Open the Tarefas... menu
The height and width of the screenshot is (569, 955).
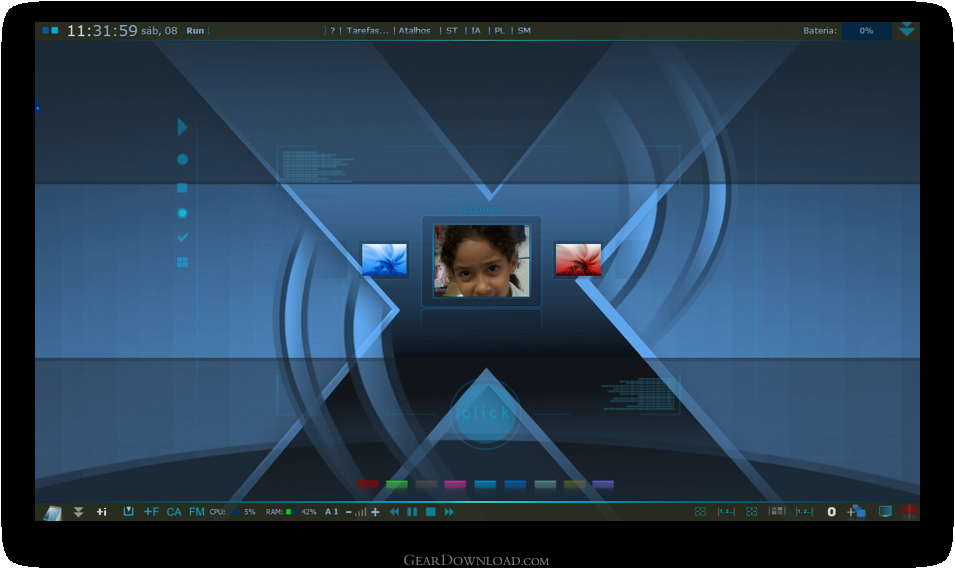[x=367, y=30]
